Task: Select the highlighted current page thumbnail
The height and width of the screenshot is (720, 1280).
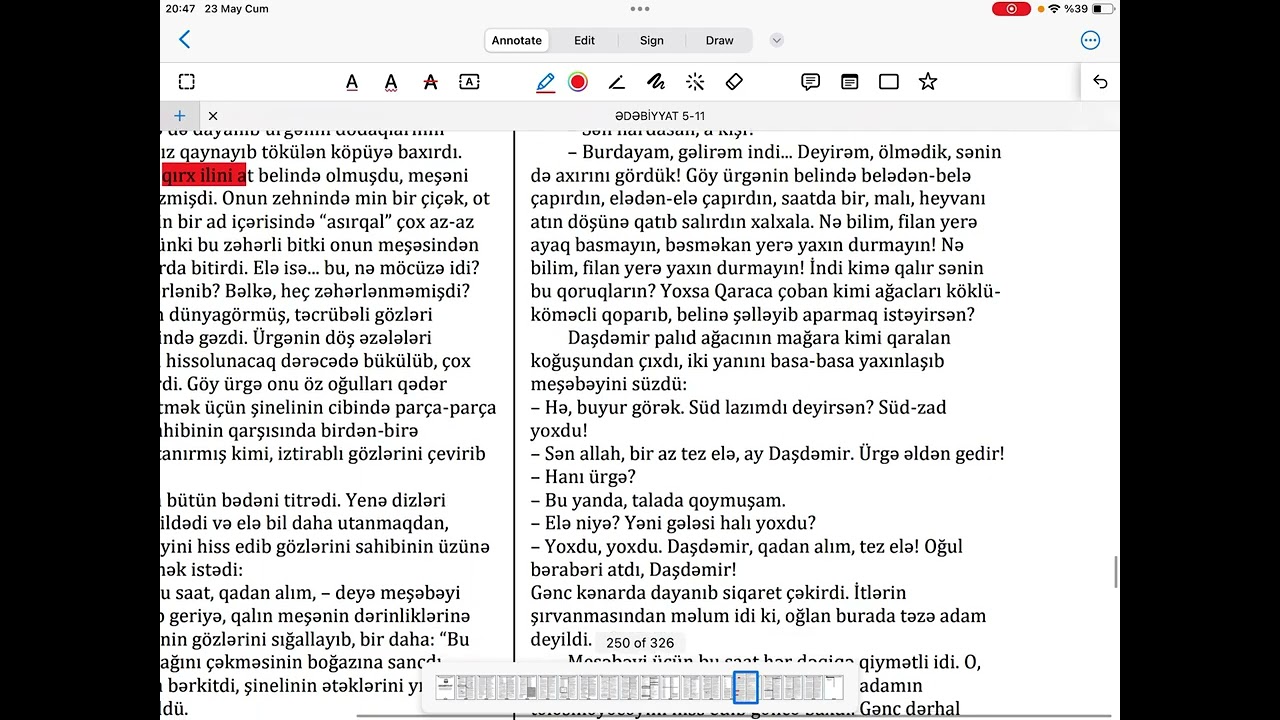Action: click(x=746, y=688)
